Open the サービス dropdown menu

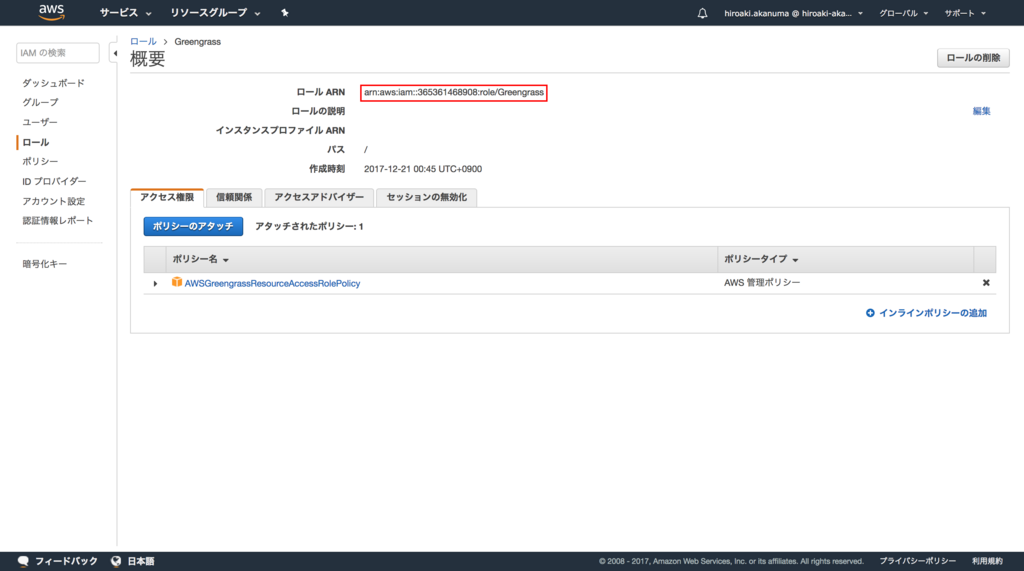125,13
